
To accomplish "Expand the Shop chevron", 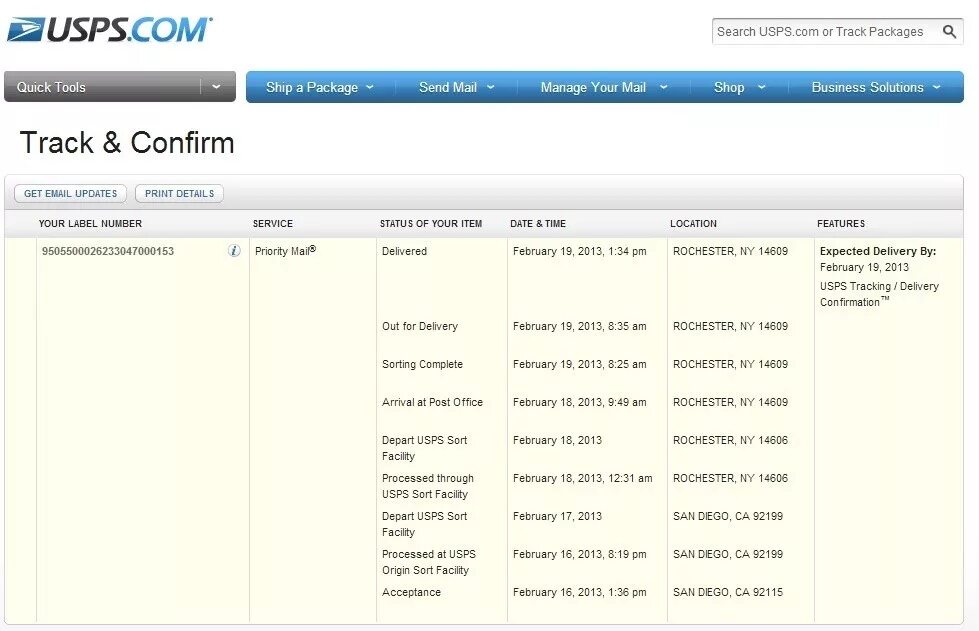I will coord(762,87).
